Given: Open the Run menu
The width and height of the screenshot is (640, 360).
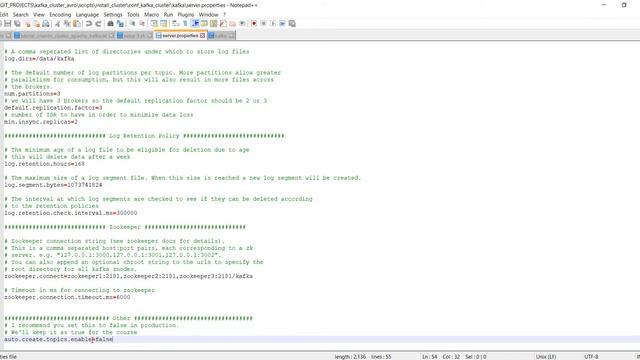Looking at the screenshot, I should [168, 15].
